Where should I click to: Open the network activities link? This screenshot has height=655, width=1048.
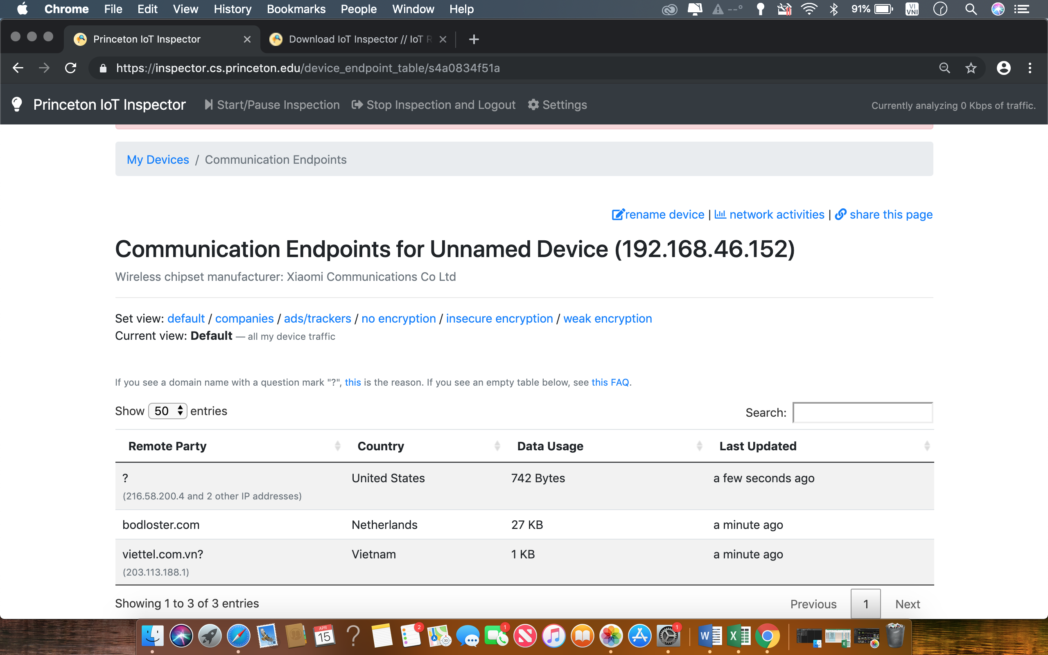[x=769, y=215]
